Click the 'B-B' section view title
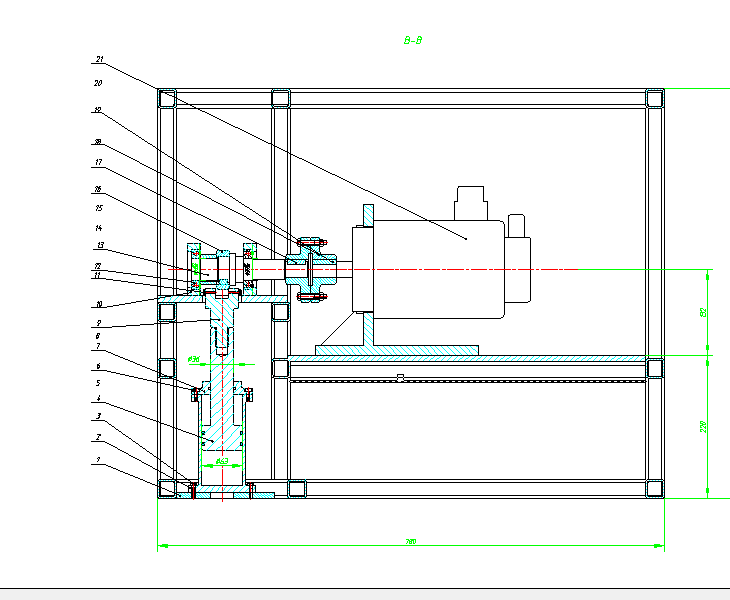The width and height of the screenshot is (730, 600). pos(413,40)
